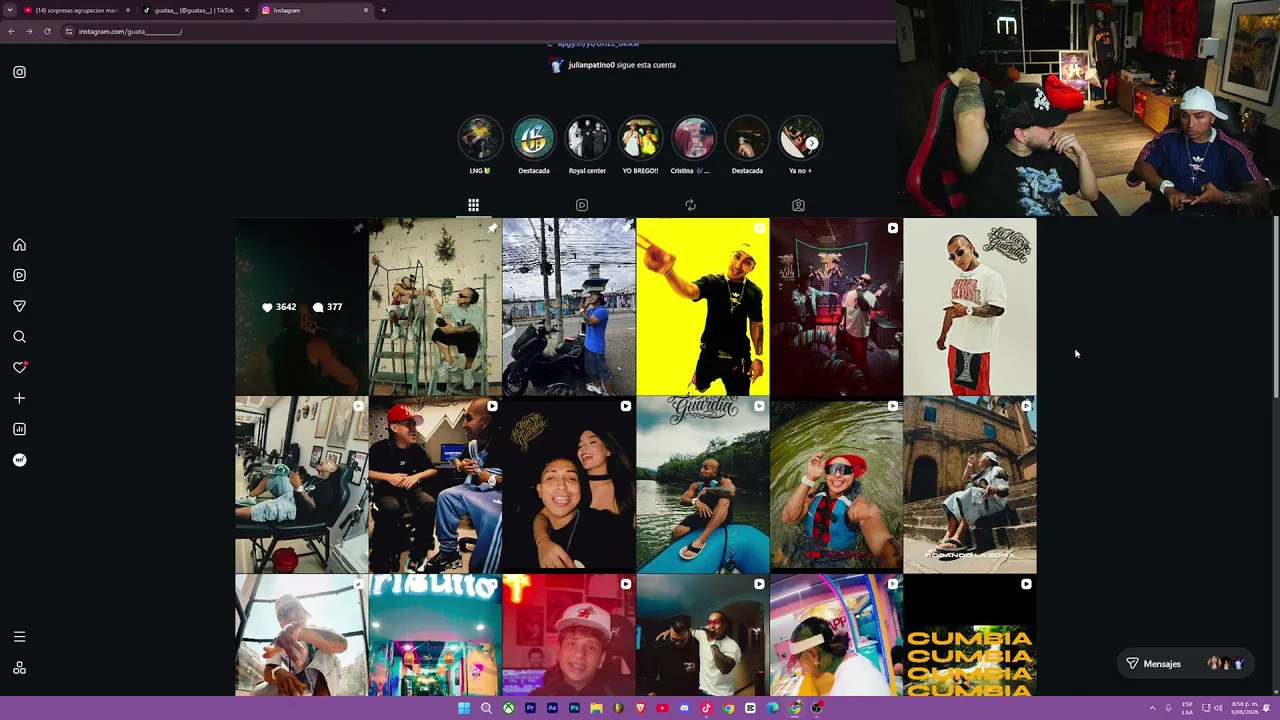
Task: Open TikTok app from the taskbar
Action: click(x=706, y=708)
